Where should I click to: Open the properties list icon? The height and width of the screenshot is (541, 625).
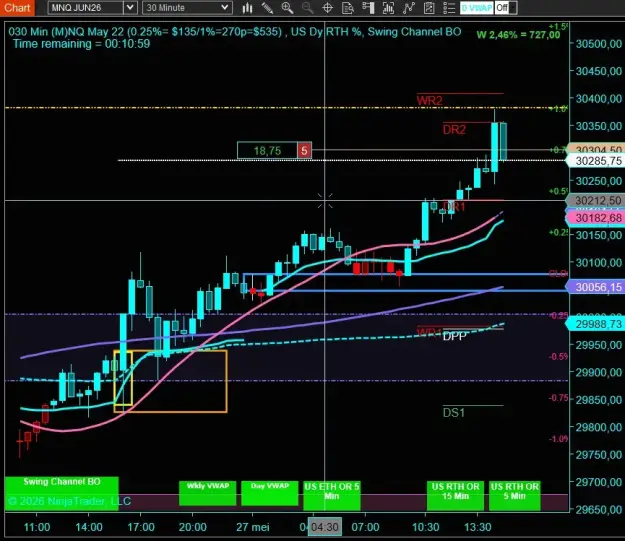pyautogui.click(x=449, y=8)
